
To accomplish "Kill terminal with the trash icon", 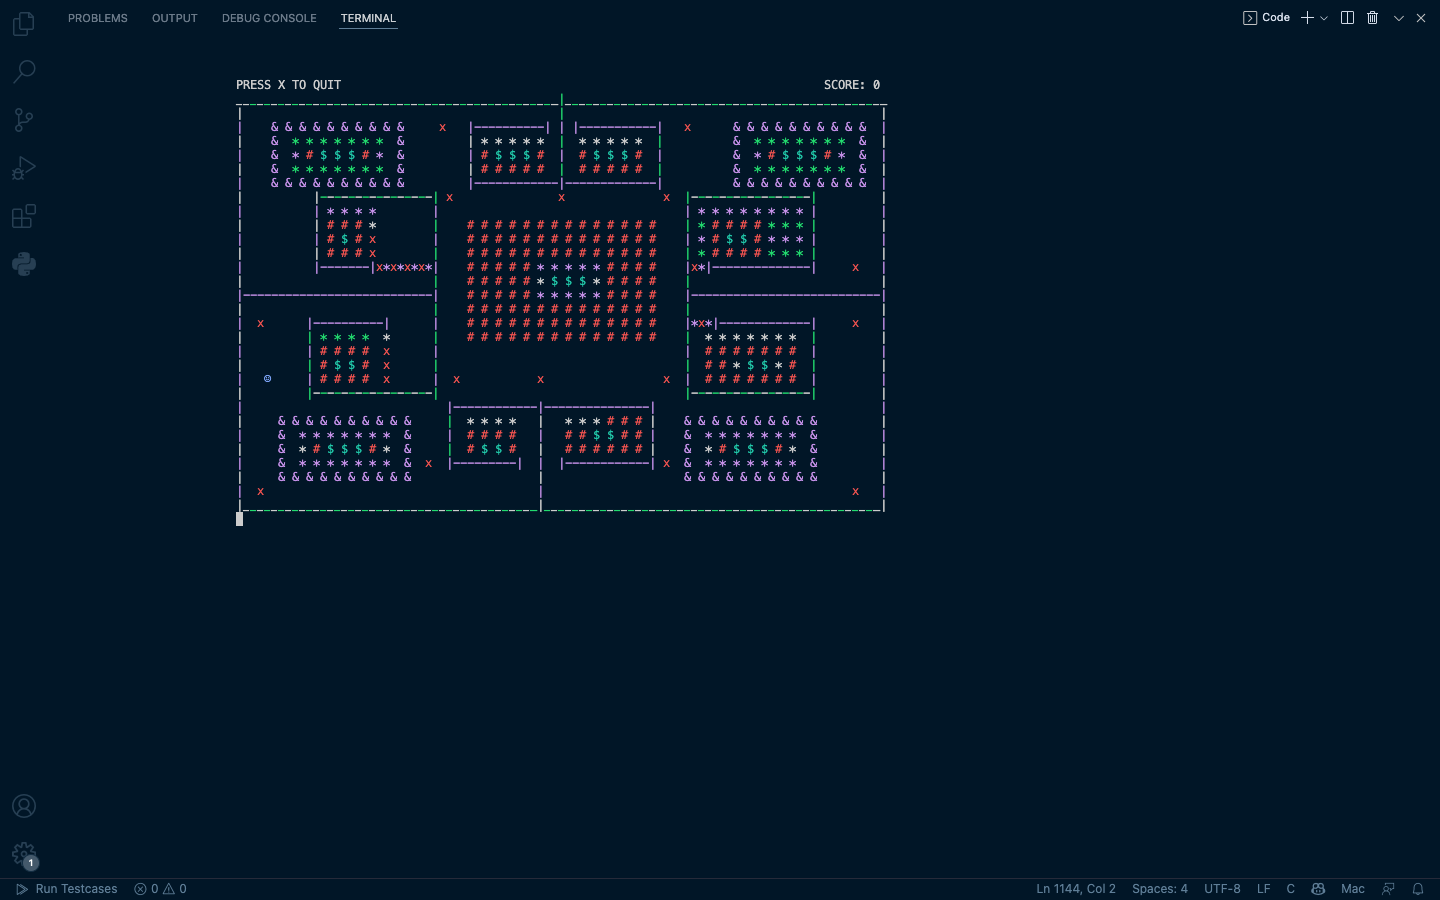I will pyautogui.click(x=1373, y=18).
